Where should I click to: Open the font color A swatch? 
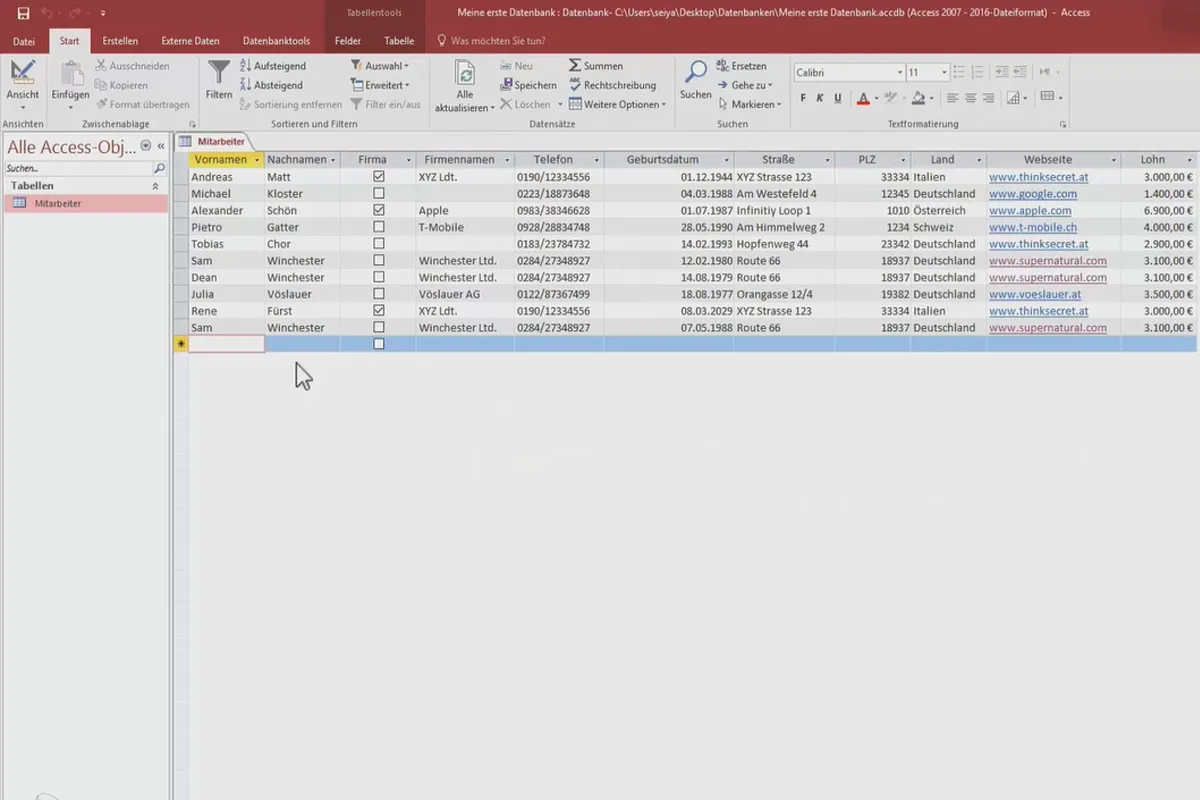click(865, 98)
